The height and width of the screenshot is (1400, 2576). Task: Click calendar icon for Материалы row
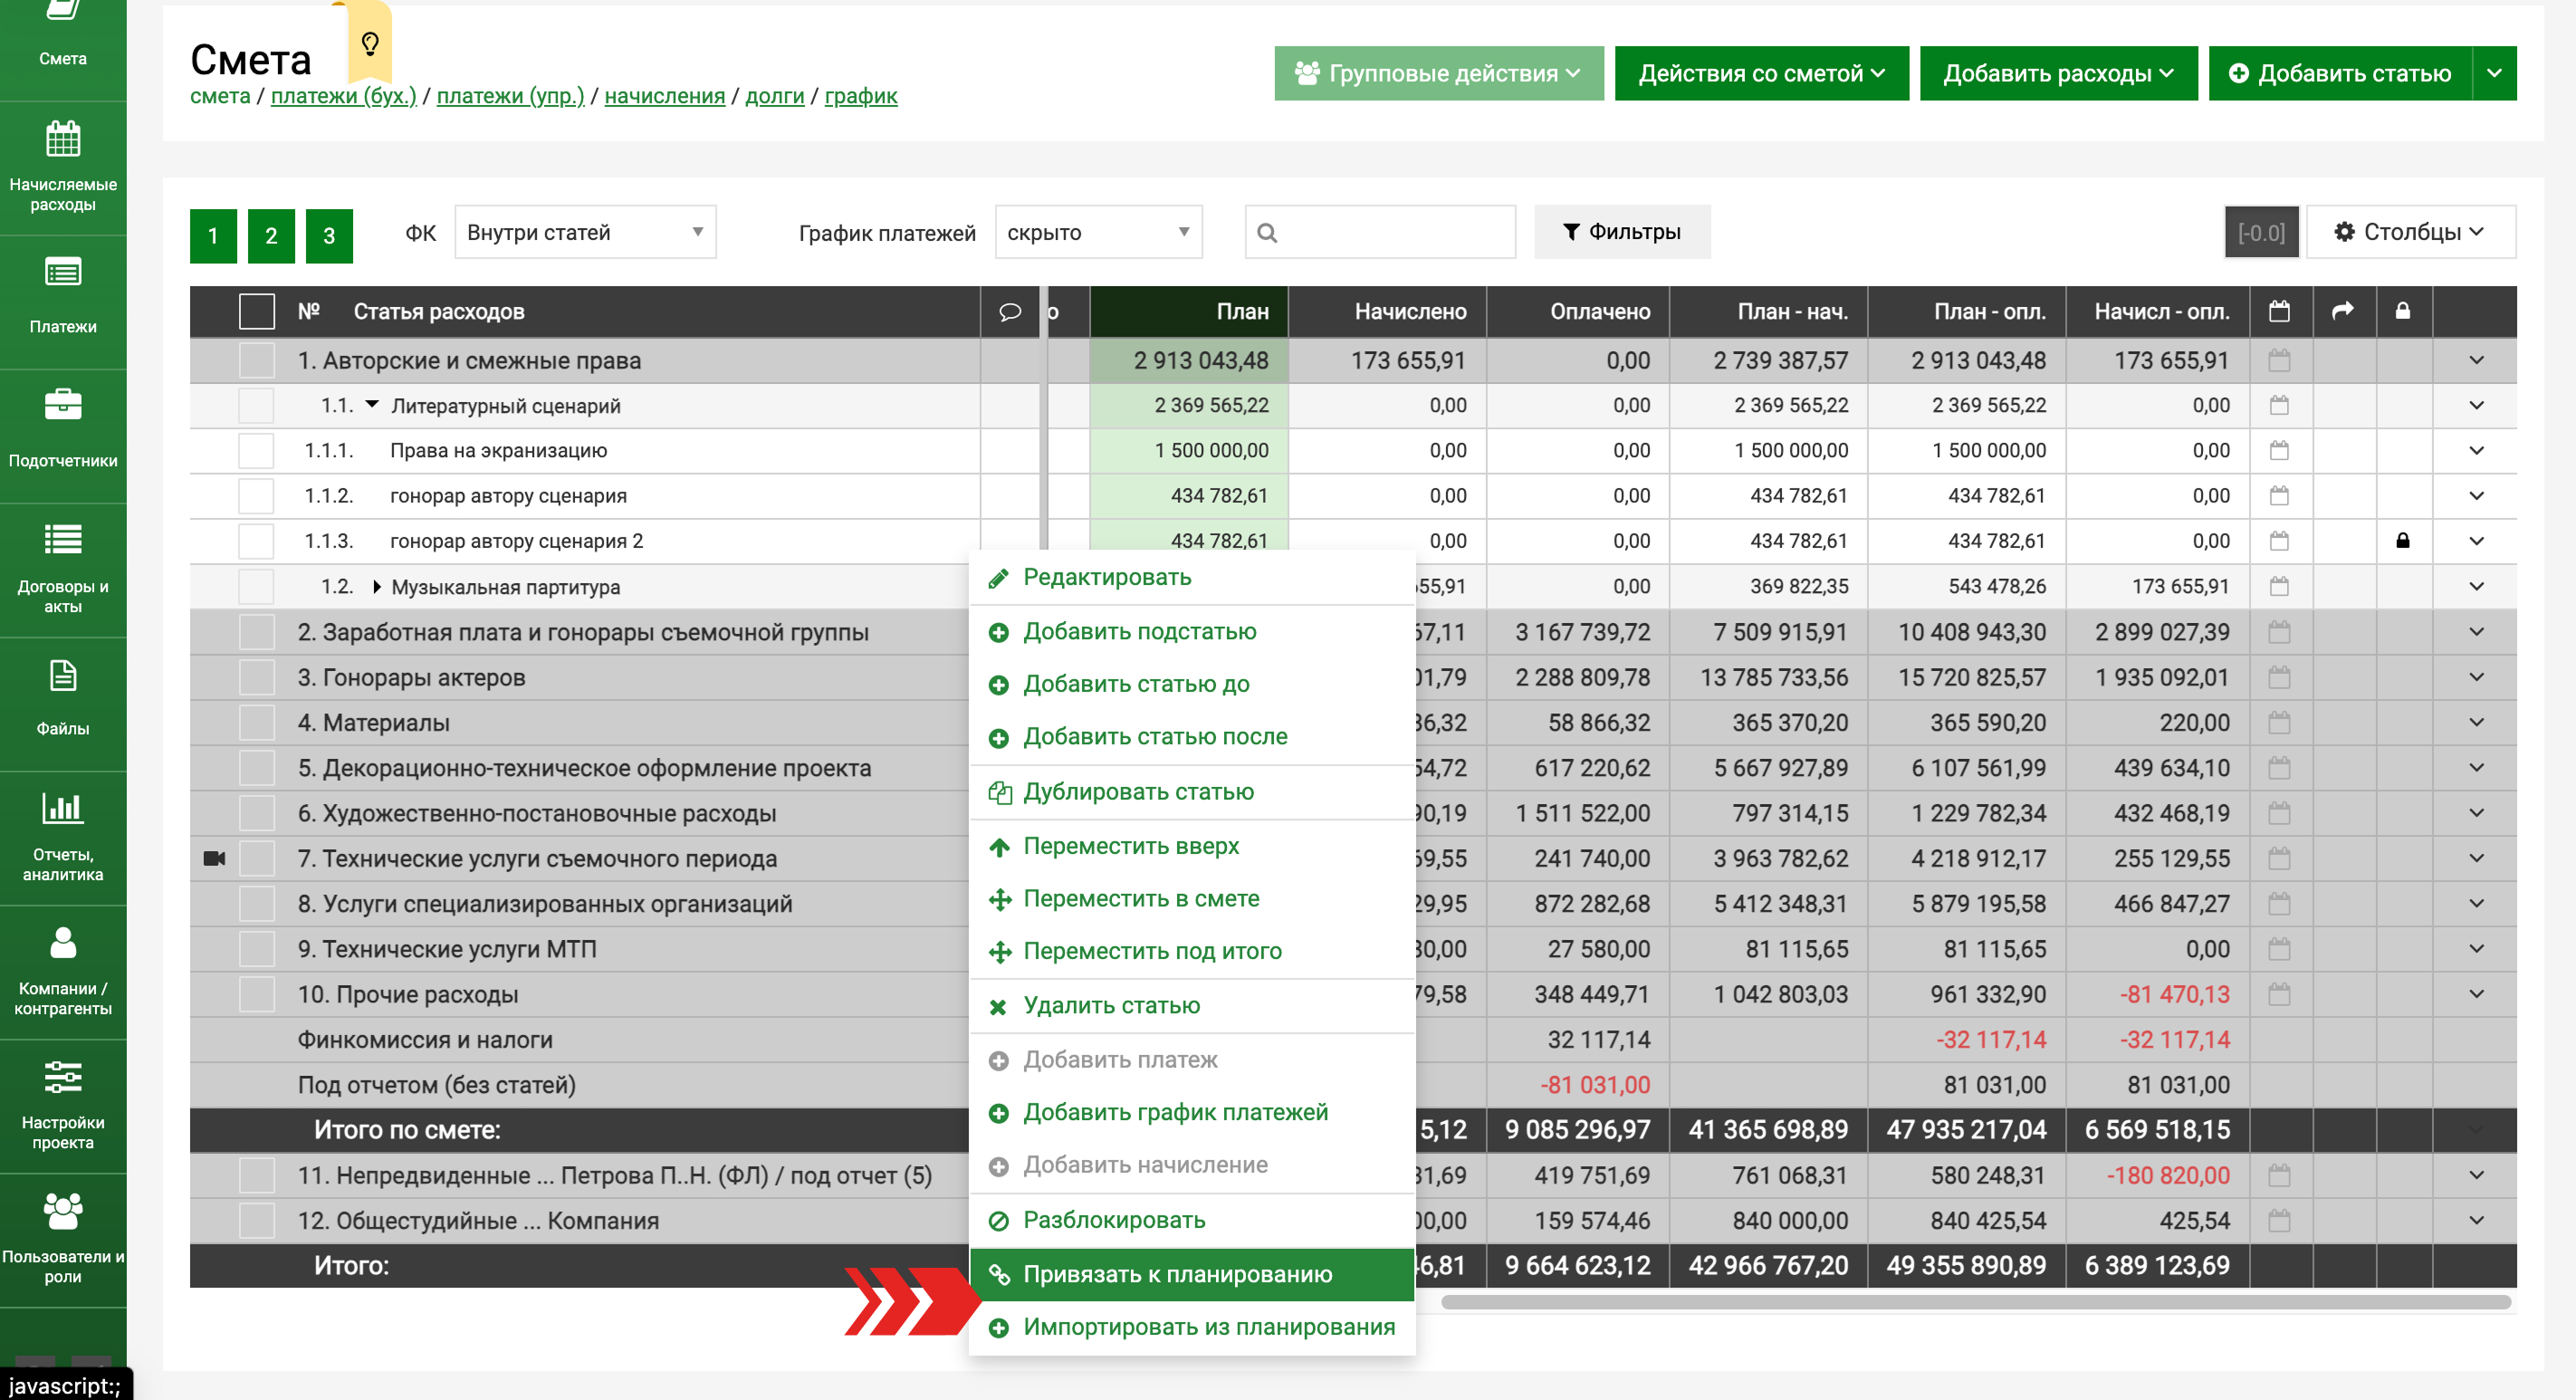[2279, 722]
